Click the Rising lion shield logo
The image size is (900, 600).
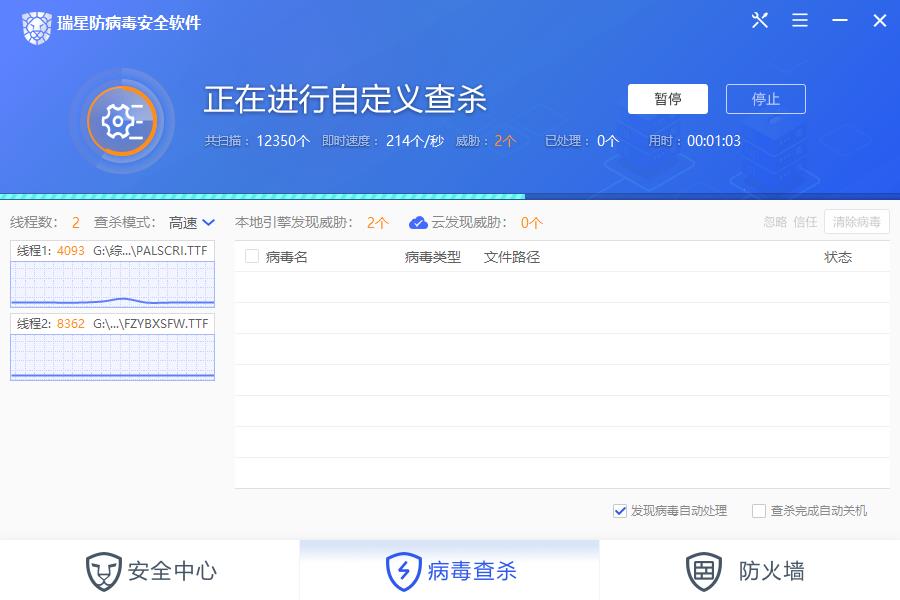(x=37, y=27)
